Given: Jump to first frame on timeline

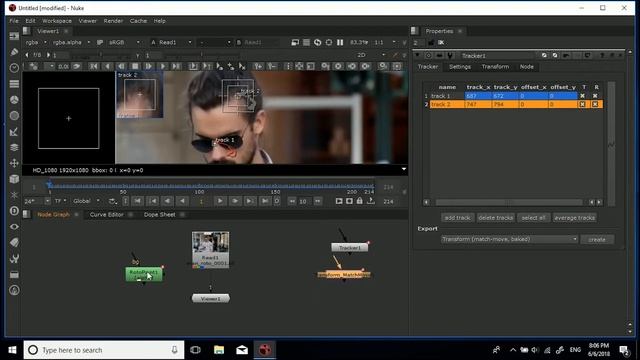Looking at the screenshot, I should [x=138, y=201].
